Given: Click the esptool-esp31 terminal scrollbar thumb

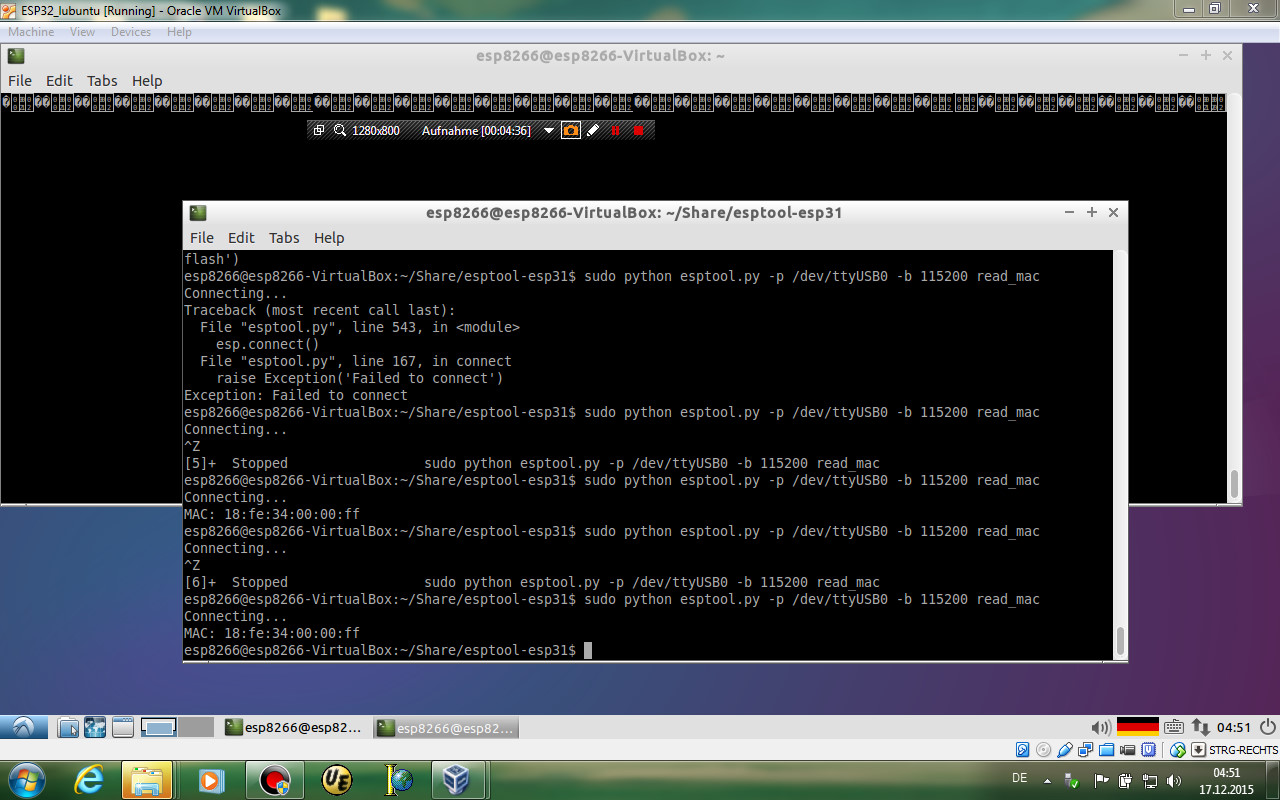Looking at the screenshot, I should click(1120, 641).
